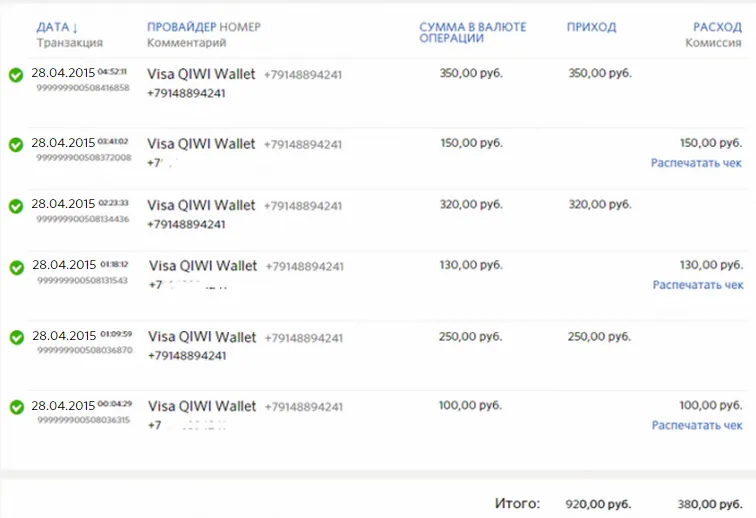The image size is (756, 518).
Task: Open Распечатать чек for 130,00 руб. transaction
Action: [x=698, y=285]
